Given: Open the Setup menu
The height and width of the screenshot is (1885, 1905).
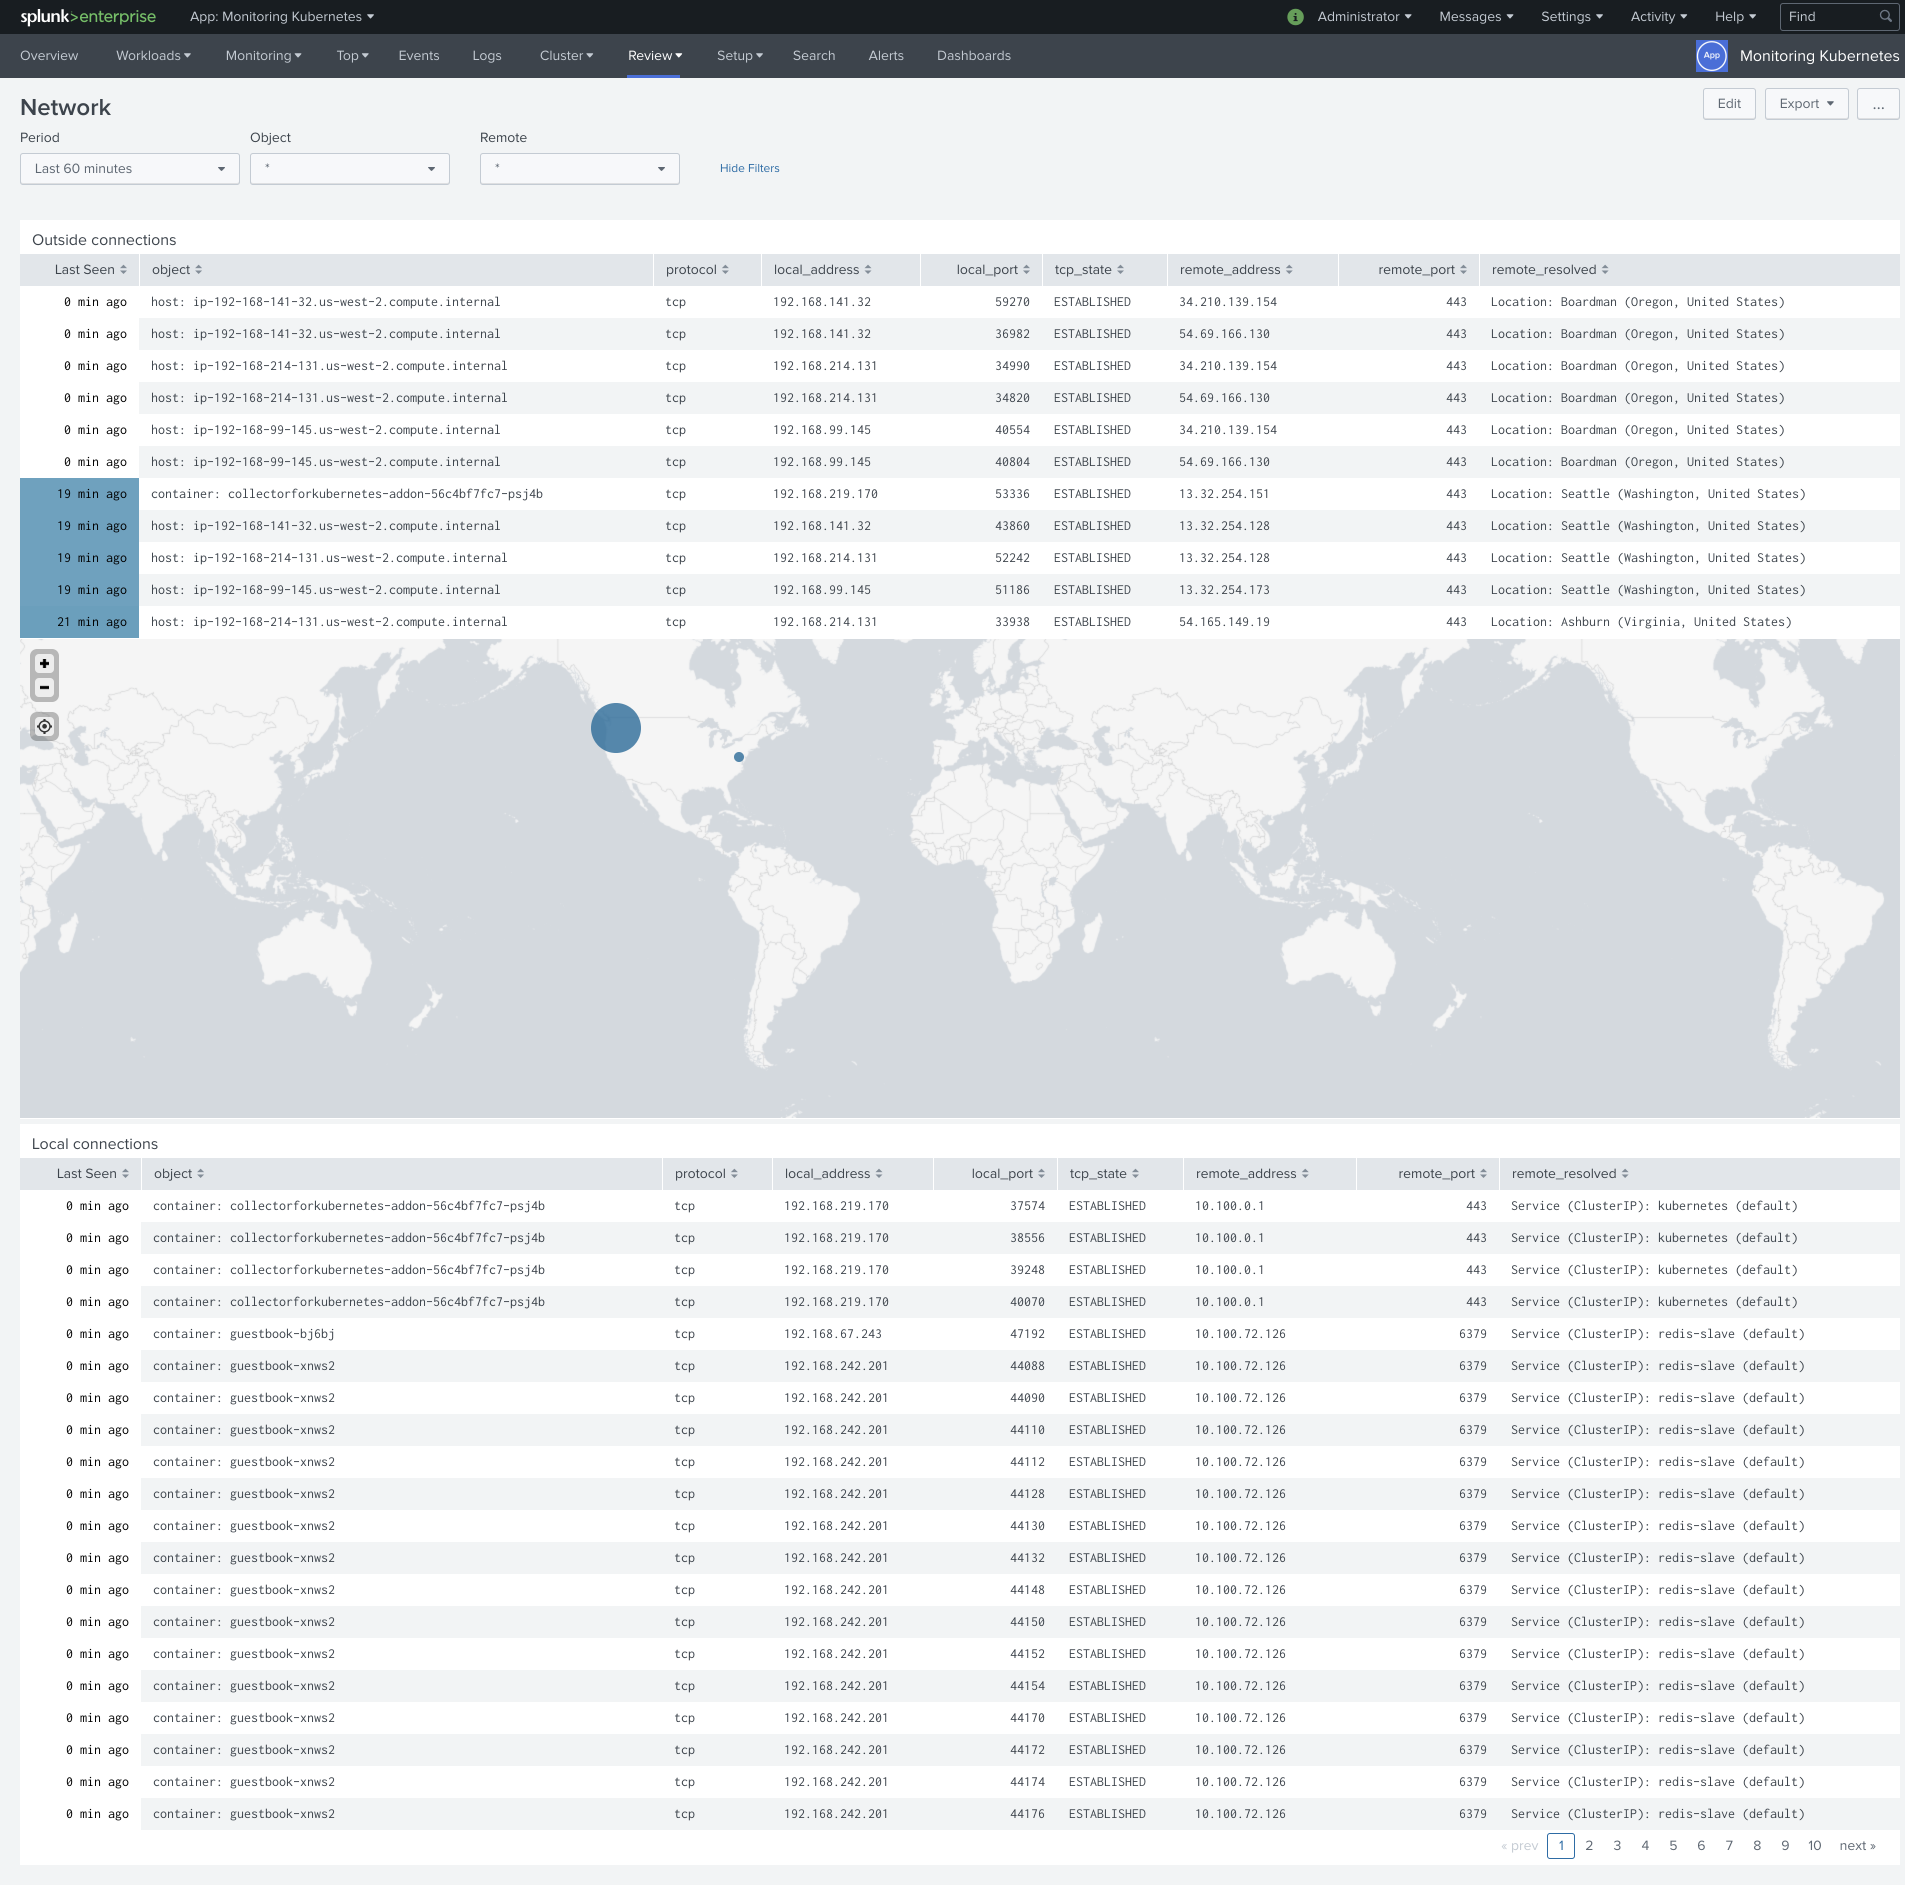Looking at the screenshot, I should [x=739, y=56].
